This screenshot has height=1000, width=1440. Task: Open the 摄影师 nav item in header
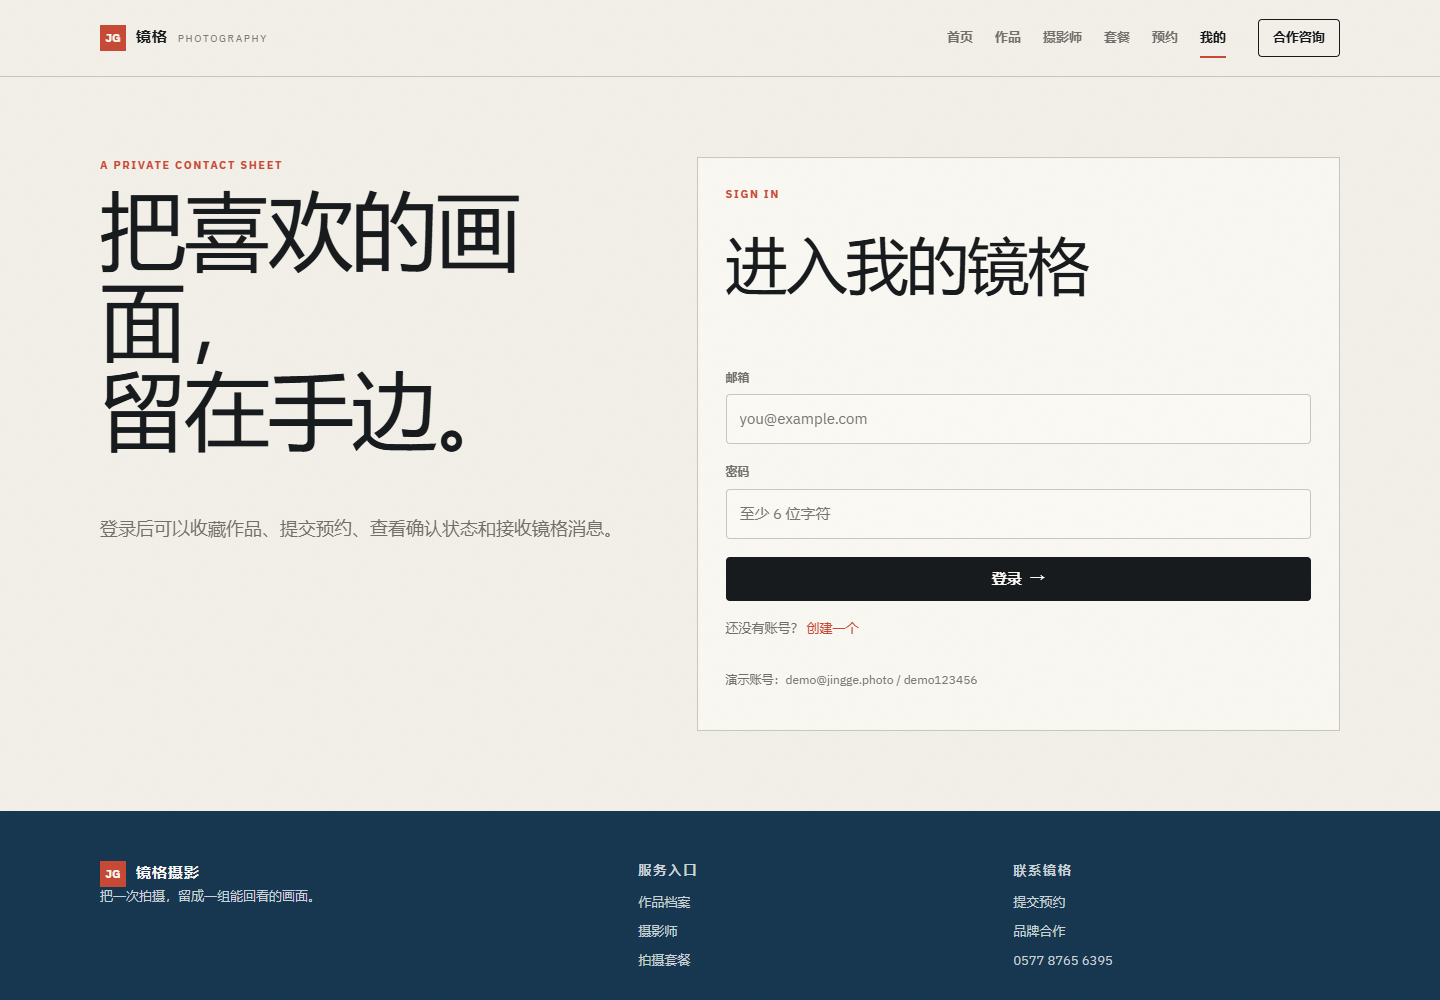click(x=1062, y=37)
